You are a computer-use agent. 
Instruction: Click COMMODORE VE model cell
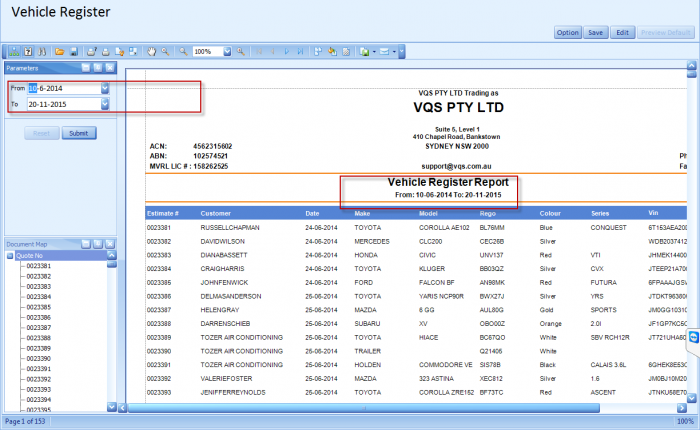point(446,365)
